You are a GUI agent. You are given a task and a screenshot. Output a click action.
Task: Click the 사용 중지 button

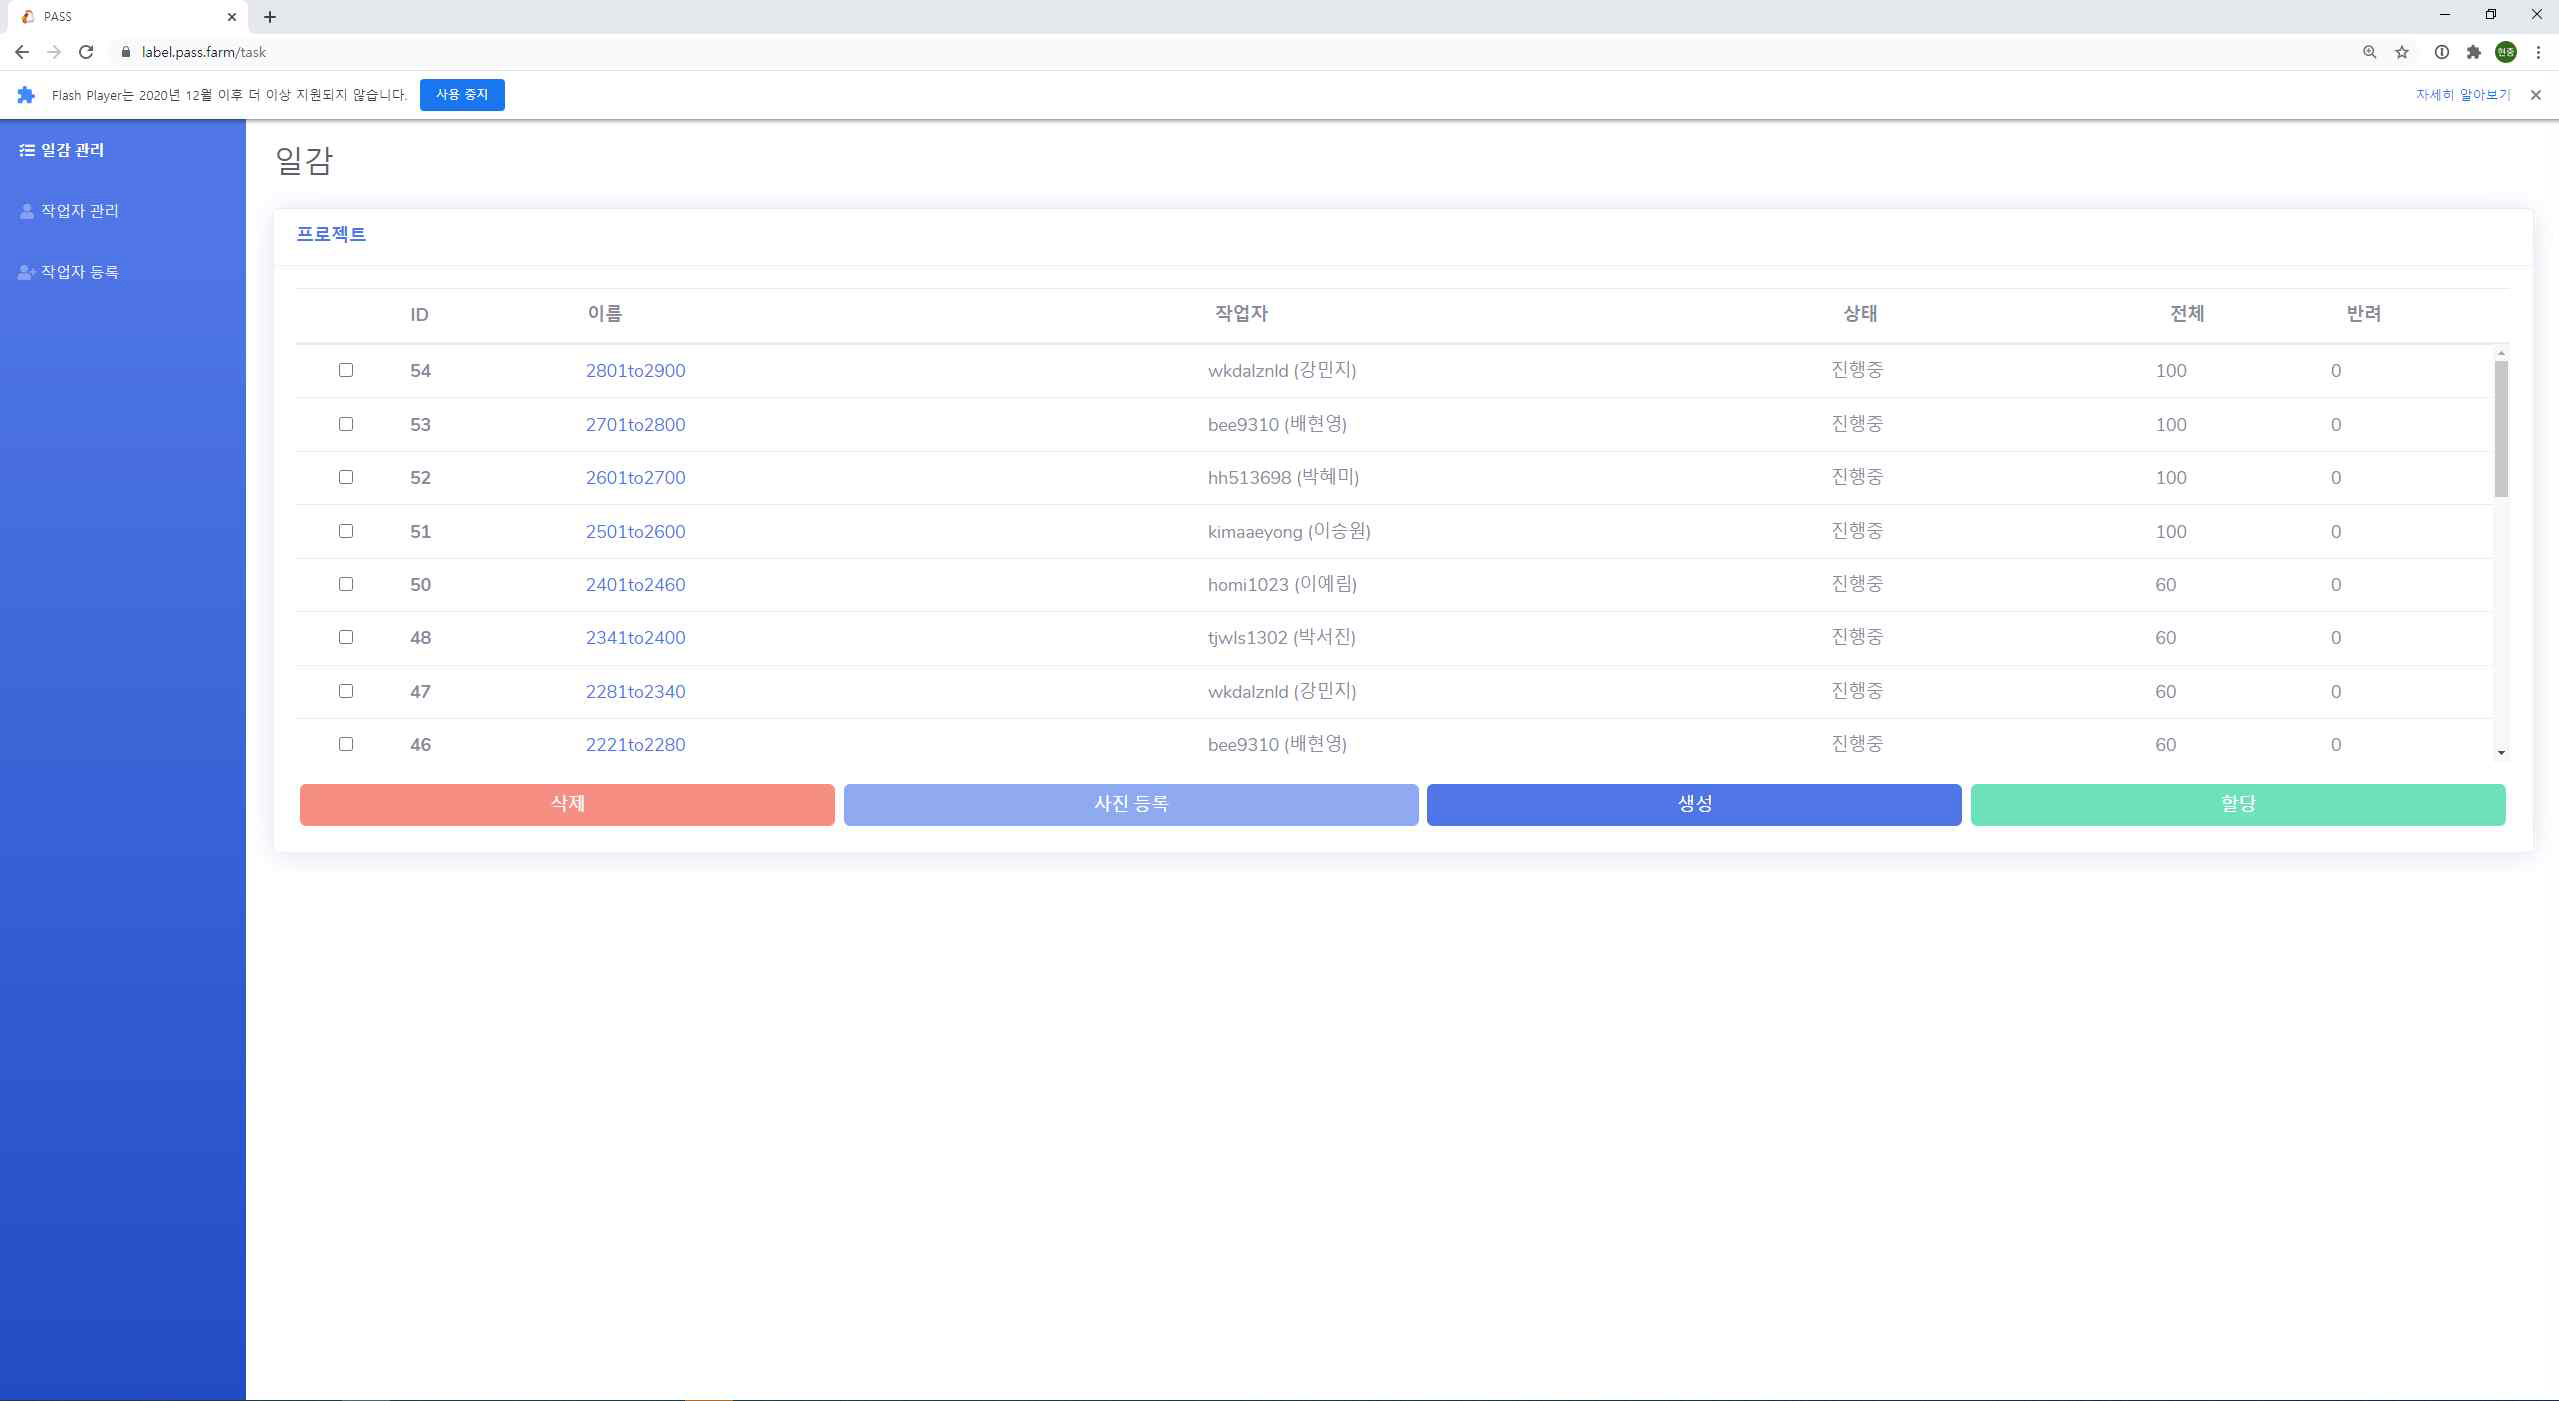click(x=462, y=95)
